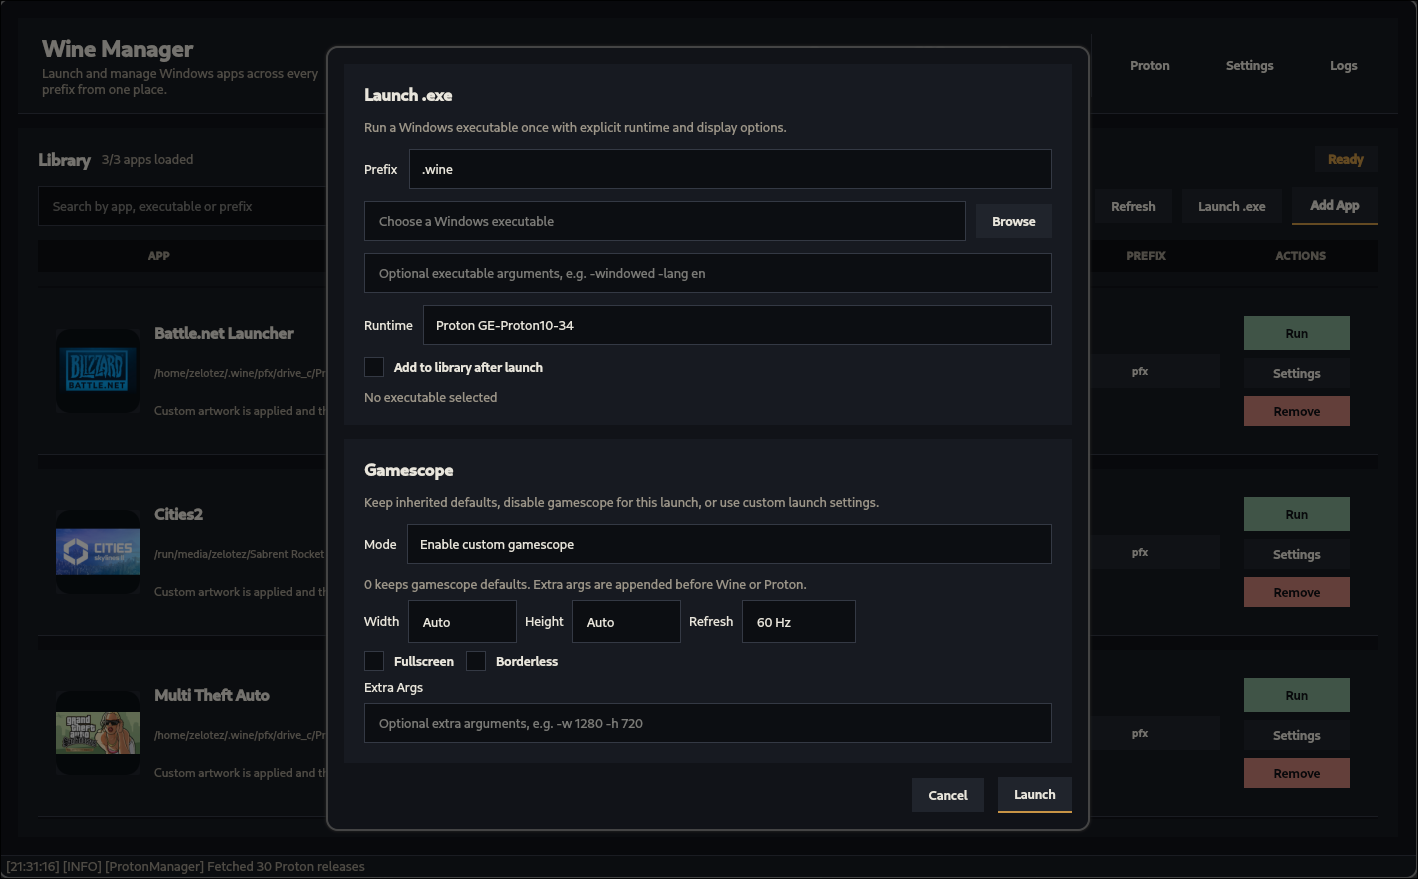Click the Wine Manager title
The width and height of the screenshot is (1418, 879).
(x=118, y=49)
